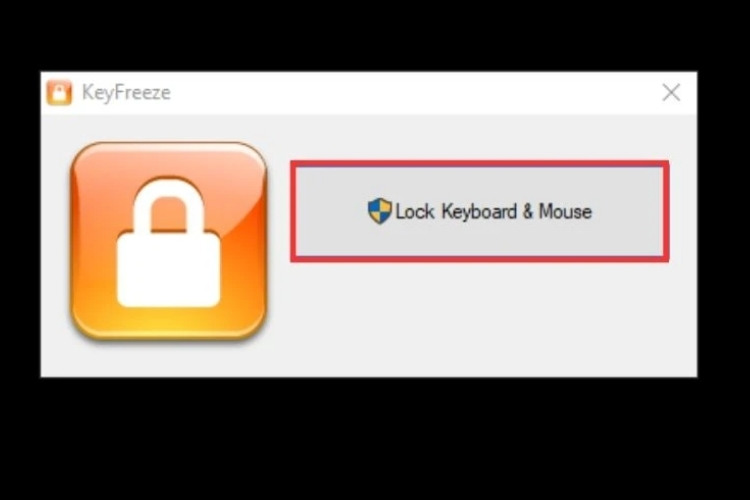Click the UAC shield icon on the lock button
Viewport: 750px width, 500px height.
[379, 211]
